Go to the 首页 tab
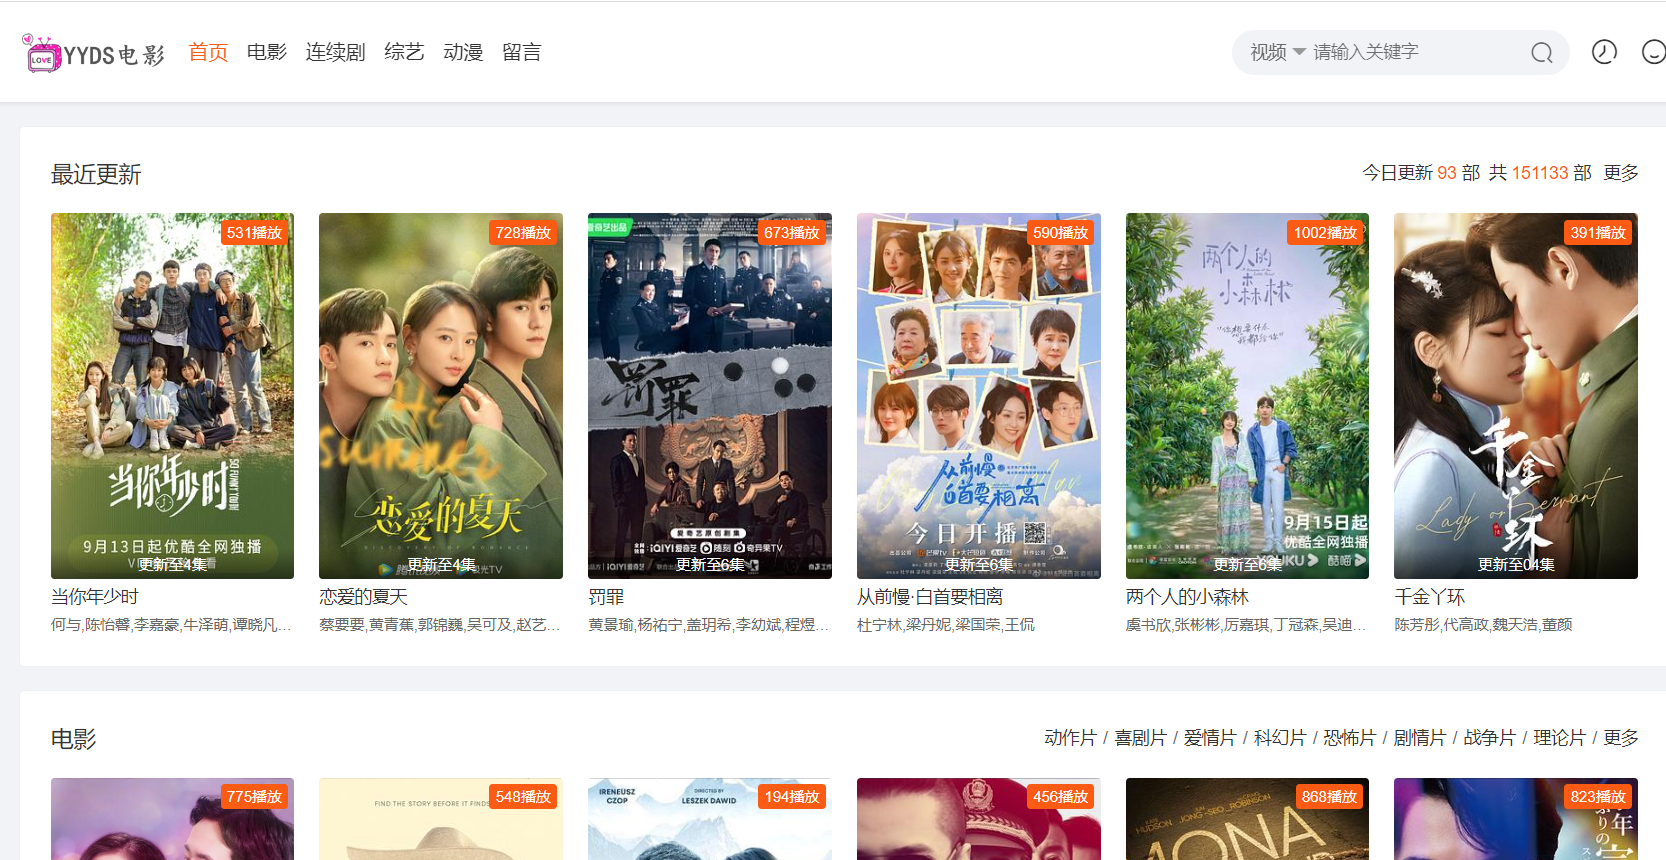The width and height of the screenshot is (1666, 860). pos(208,52)
